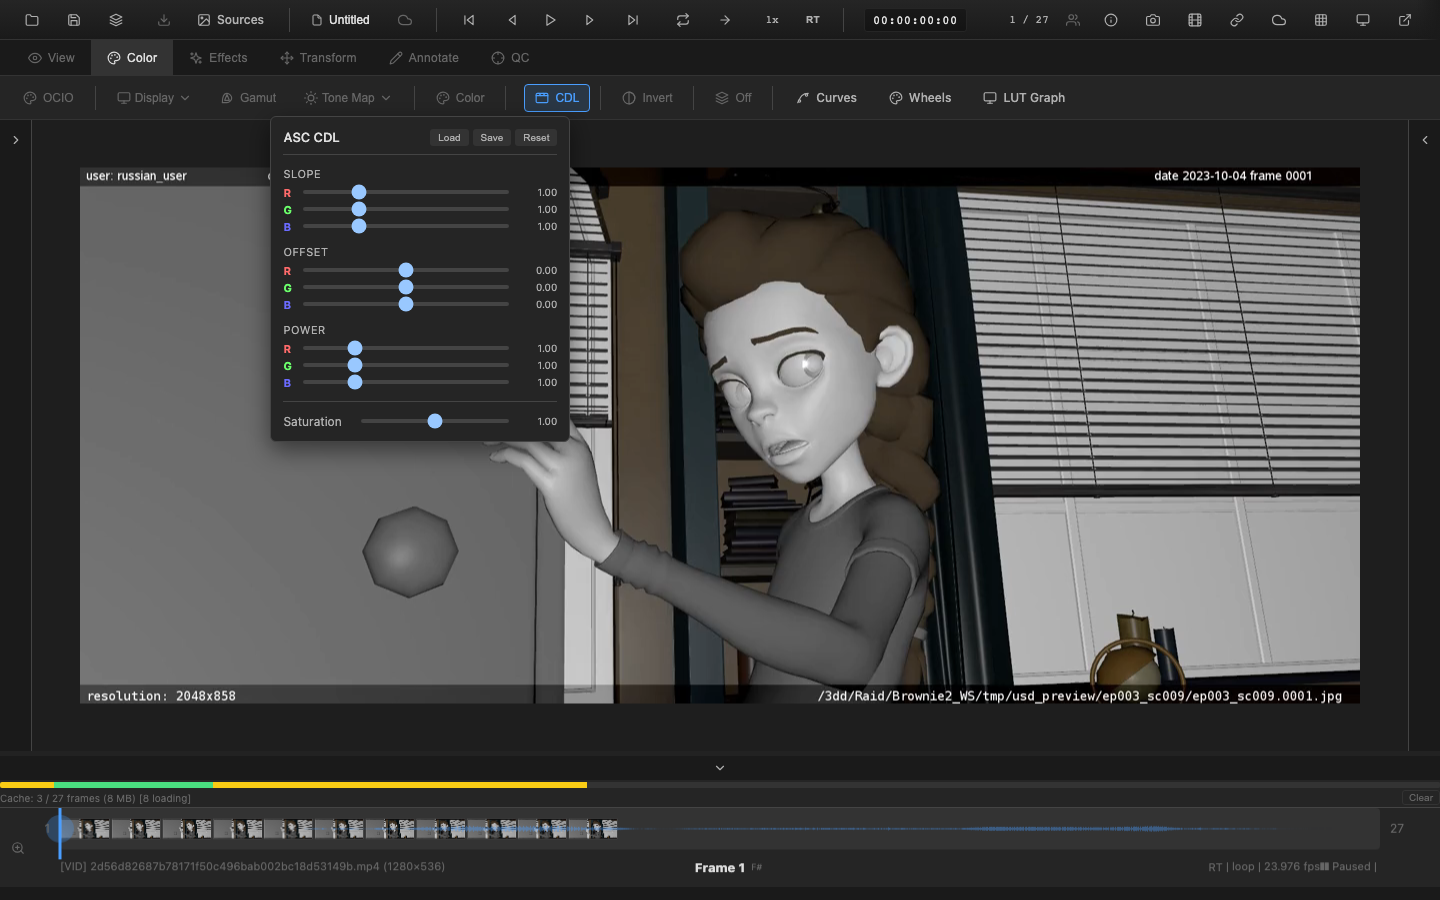The height and width of the screenshot is (900, 1440).
Task: Toggle the RT realtime playback mode
Action: [812, 20]
